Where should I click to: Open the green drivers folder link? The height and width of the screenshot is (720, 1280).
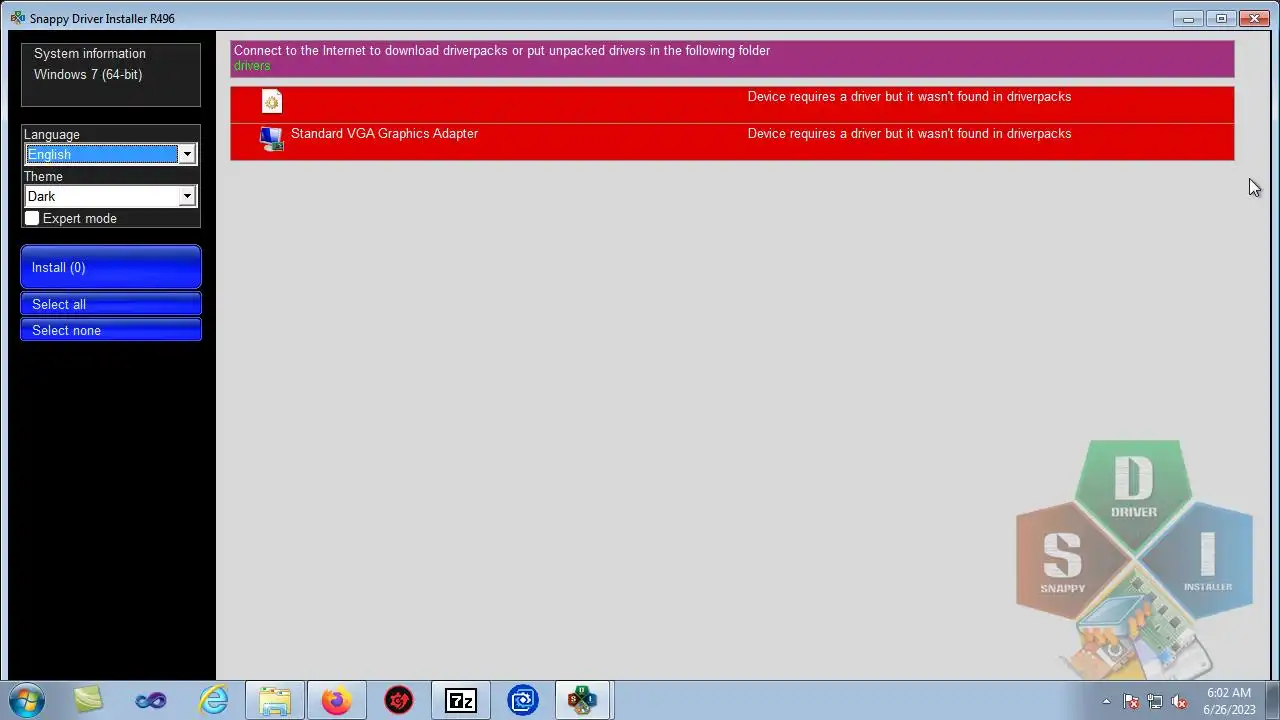coord(252,66)
